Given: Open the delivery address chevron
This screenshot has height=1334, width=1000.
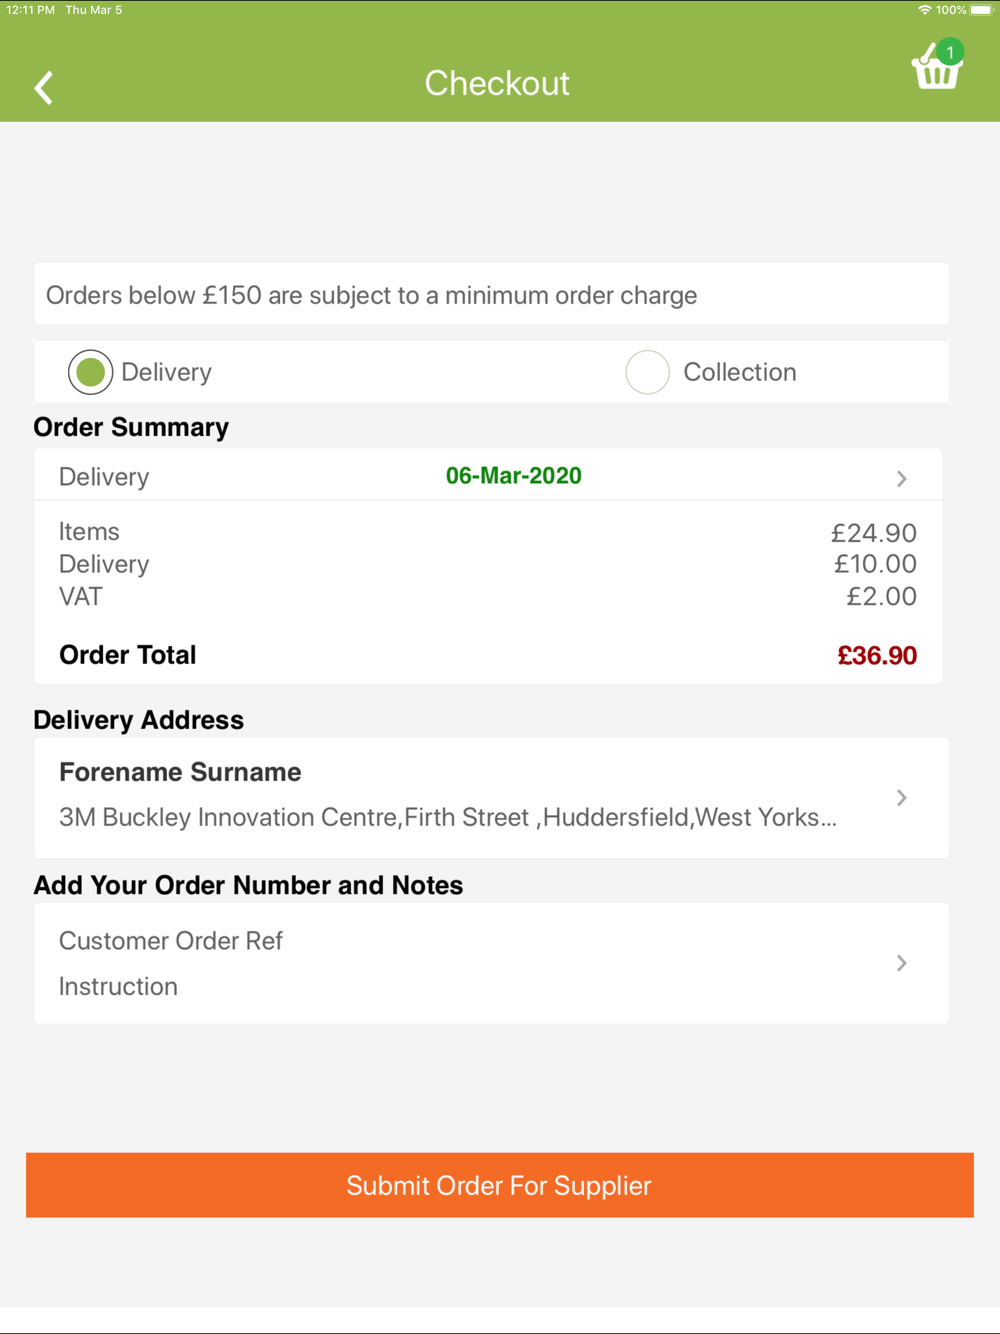Looking at the screenshot, I should click(901, 798).
